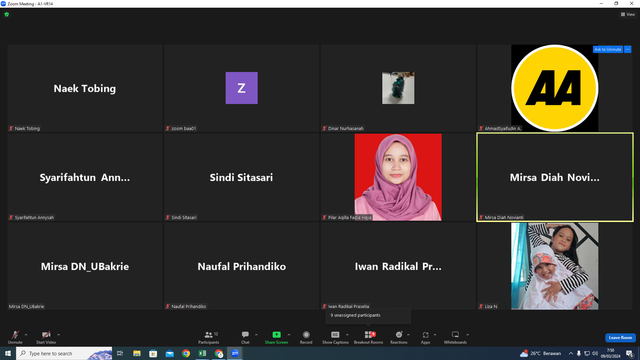This screenshot has height=360, width=640.
Task: Open the Windows Start menu
Action: point(8,353)
